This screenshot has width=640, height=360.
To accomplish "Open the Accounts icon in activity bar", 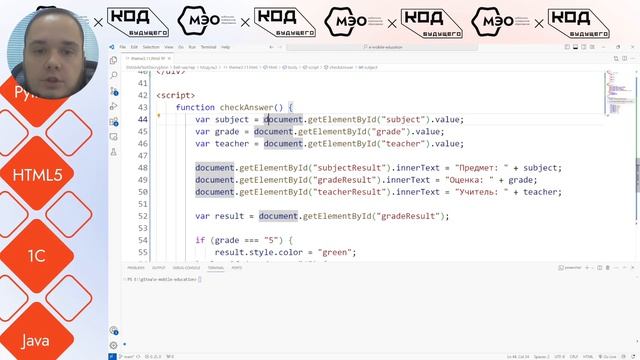I will click(113, 330).
